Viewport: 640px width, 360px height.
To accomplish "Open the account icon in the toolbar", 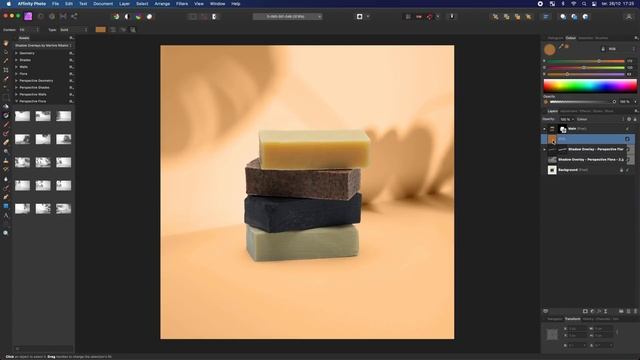I will pos(629,17).
